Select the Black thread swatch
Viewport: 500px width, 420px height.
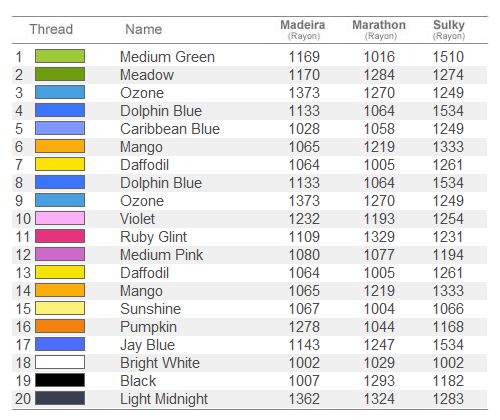click(x=60, y=380)
